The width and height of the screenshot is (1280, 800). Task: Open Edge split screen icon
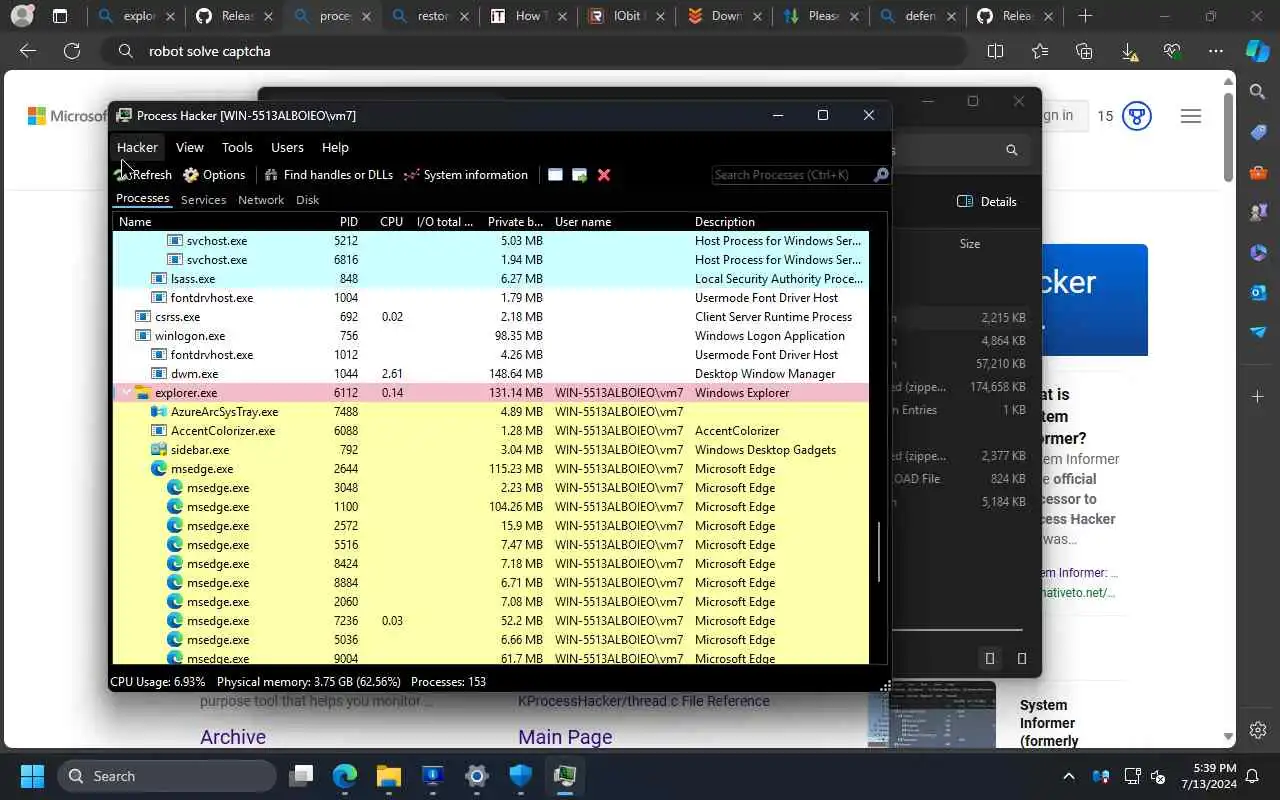coord(995,52)
